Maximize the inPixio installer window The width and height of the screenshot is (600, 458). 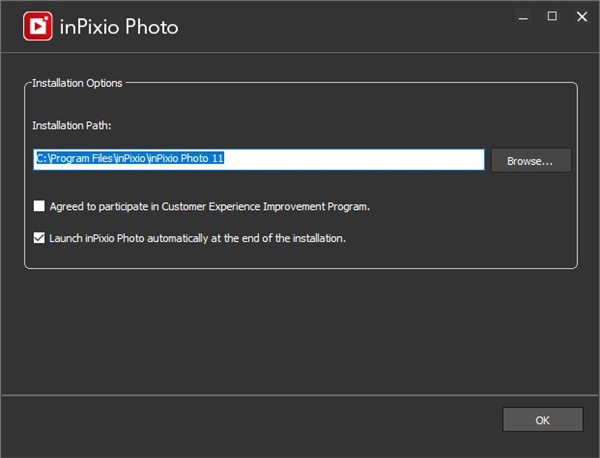click(551, 16)
